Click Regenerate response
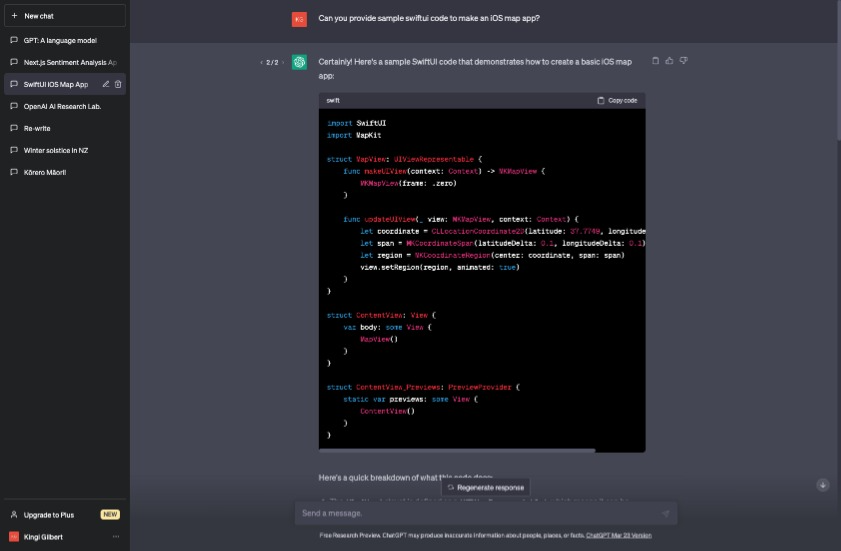841x551 pixels. pos(486,488)
